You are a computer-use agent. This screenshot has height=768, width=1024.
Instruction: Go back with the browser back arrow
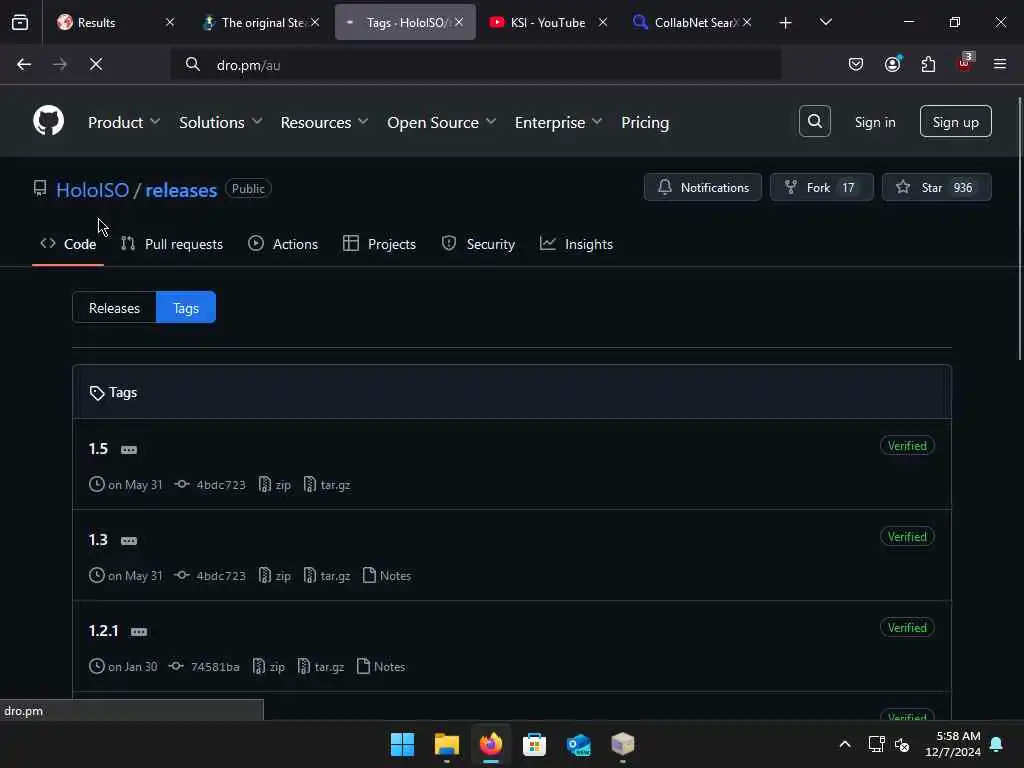(x=24, y=64)
